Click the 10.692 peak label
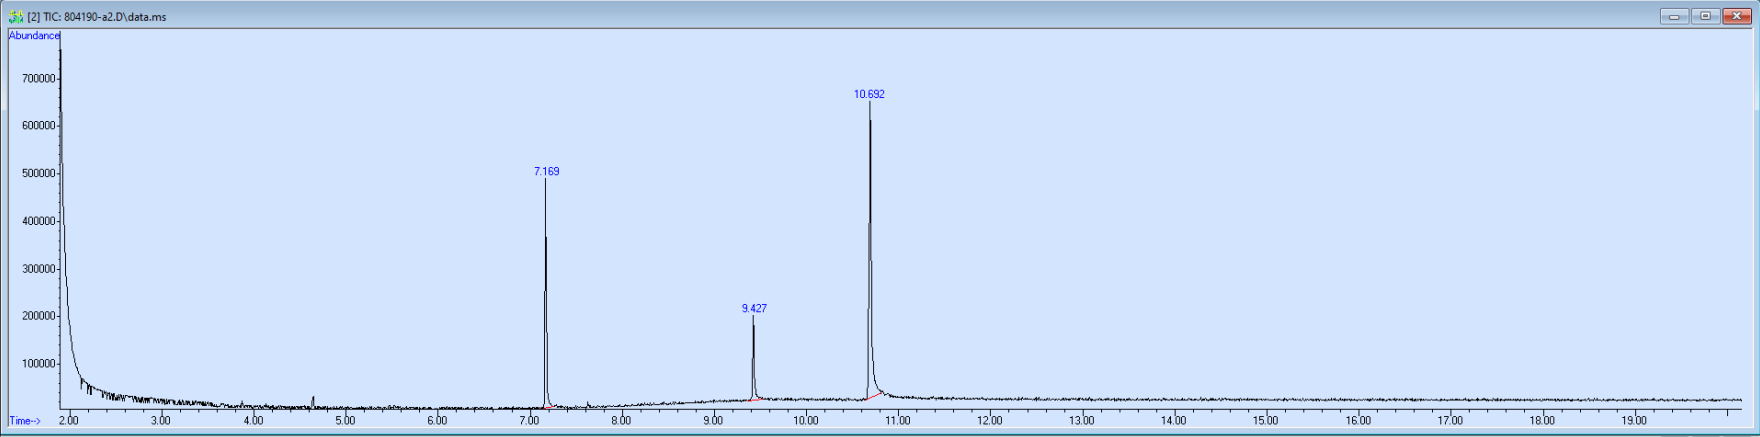Screen dimensions: 1760x437 pyautogui.click(x=869, y=95)
